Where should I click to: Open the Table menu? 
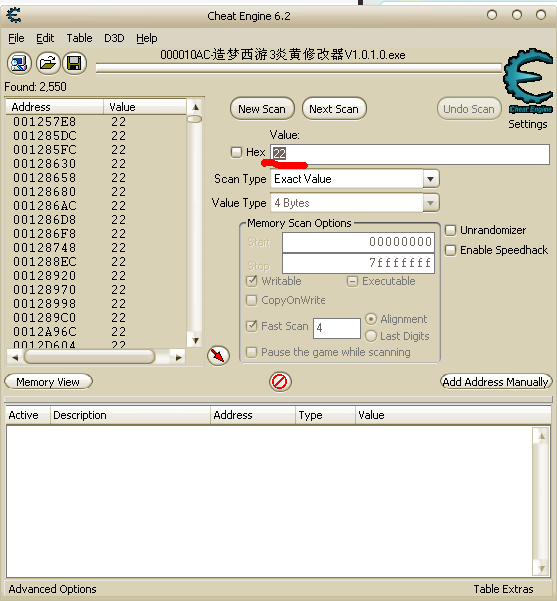(79, 38)
